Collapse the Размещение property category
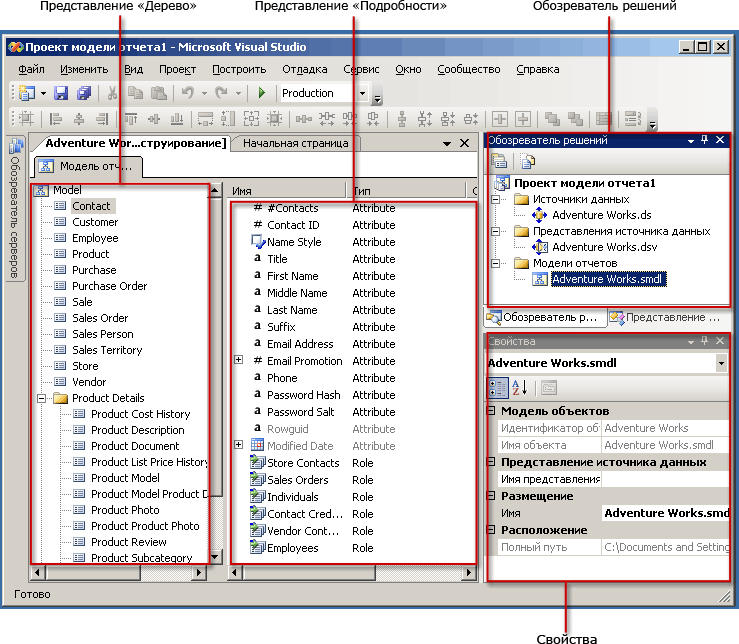Viewport: 739px width, 644px height. (x=490, y=496)
